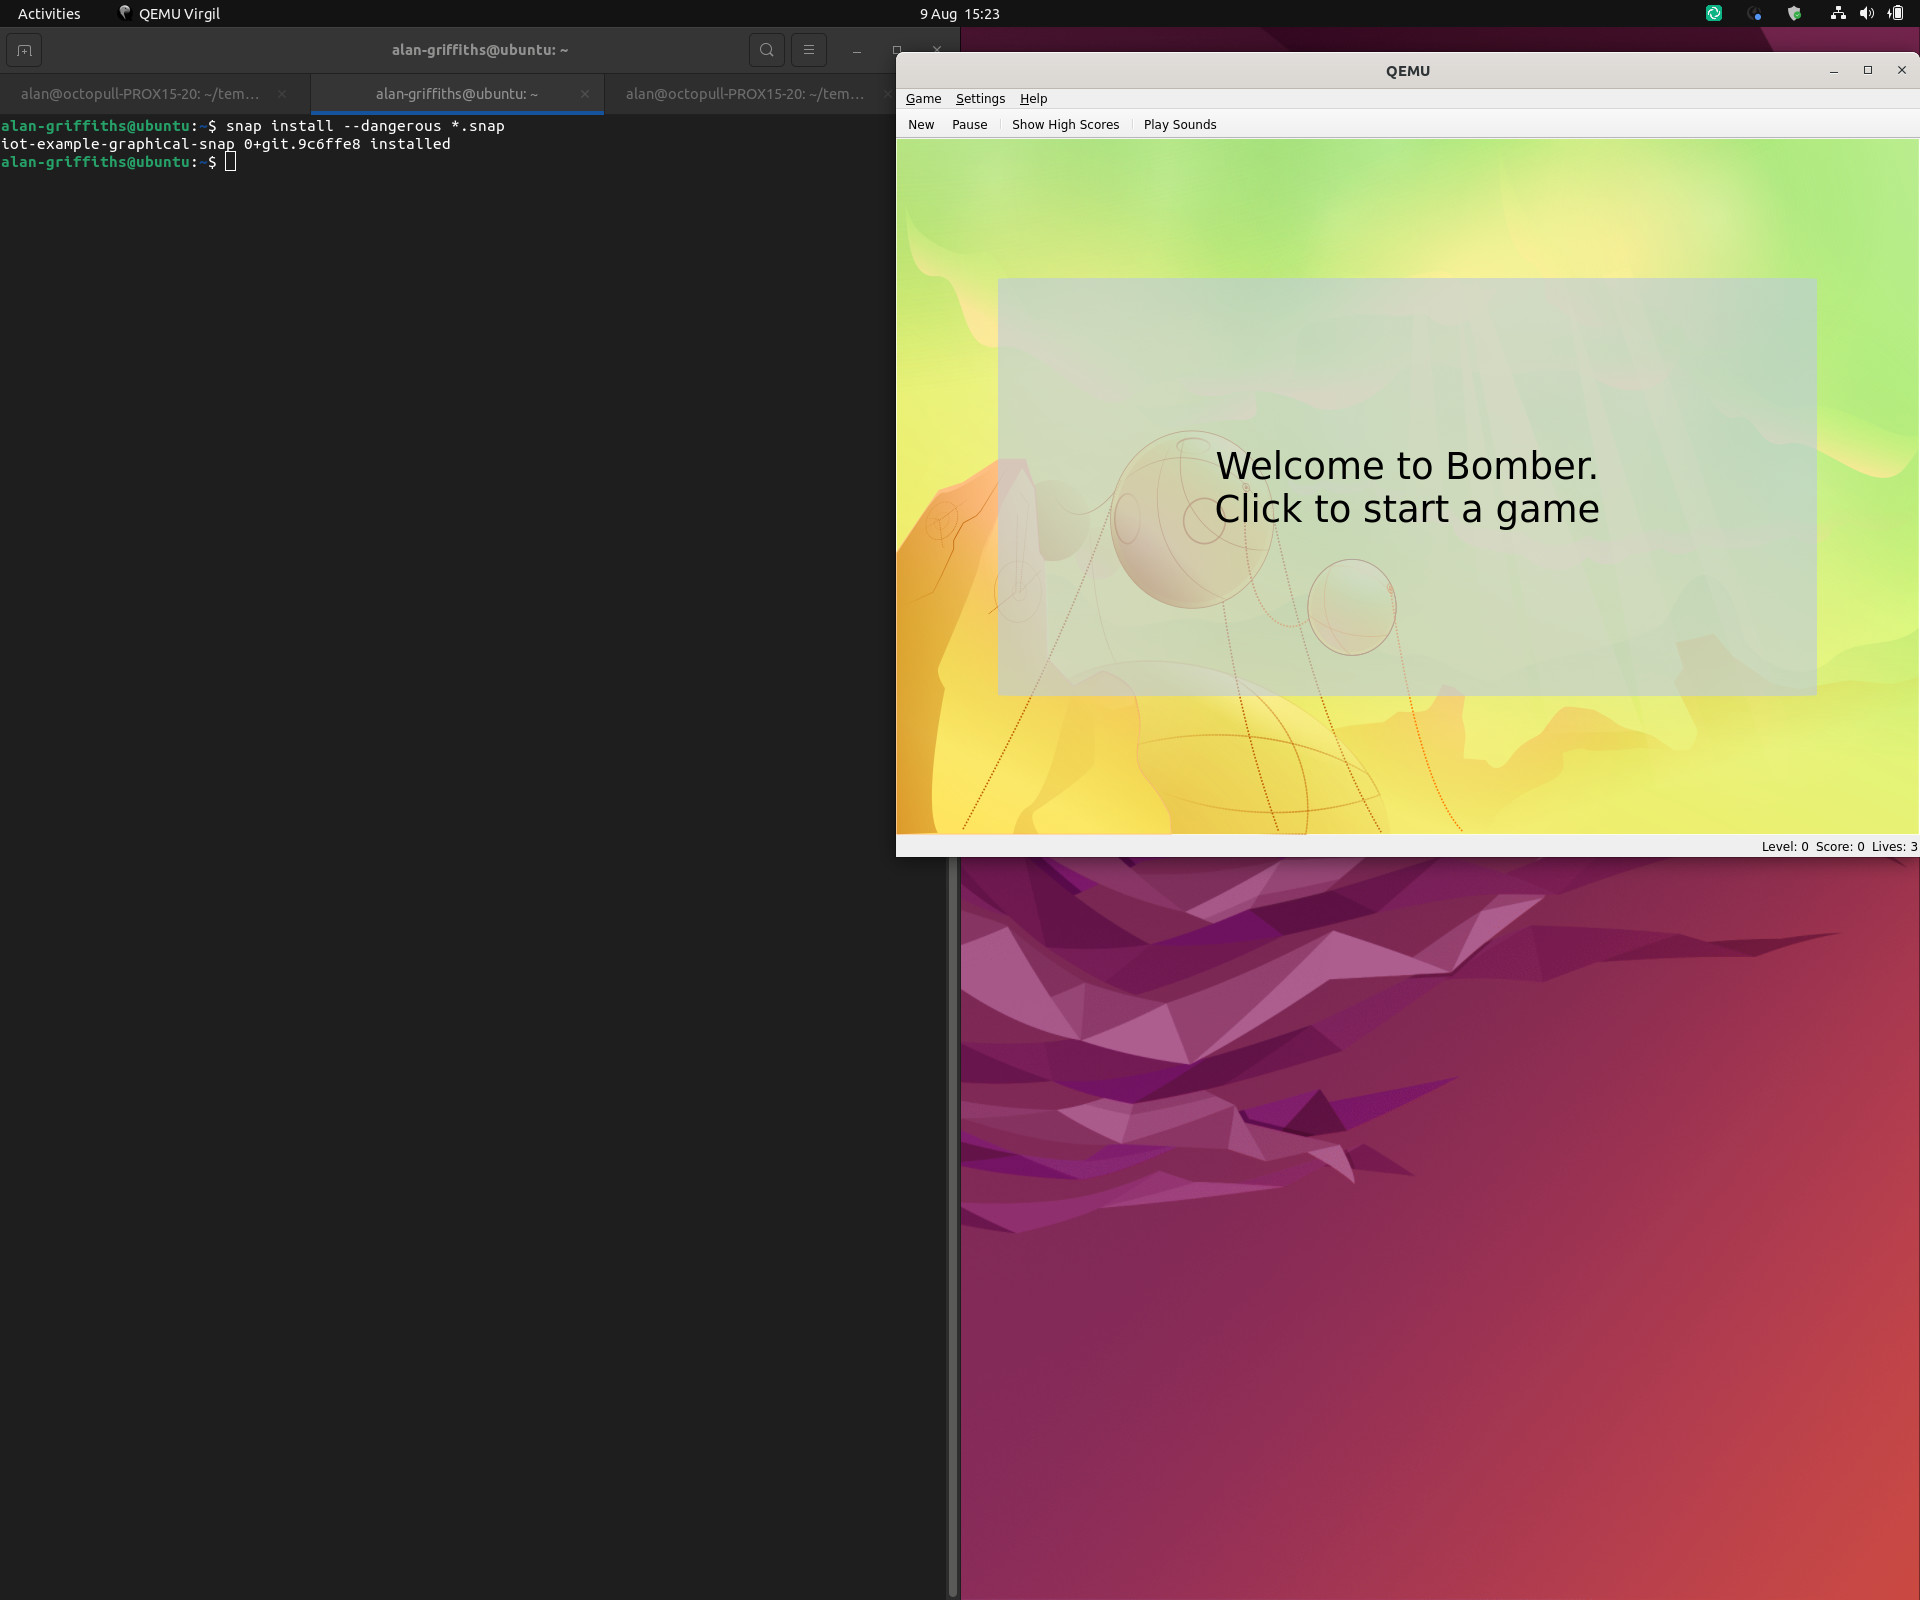Open the Game menu
The width and height of the screenshot is (1920, 1600).
(x=922, y=99)
